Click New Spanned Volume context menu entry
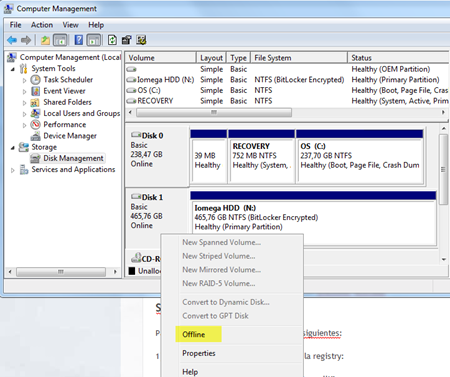Viewport: 450px width, 377px height. [x=221, y=242]
